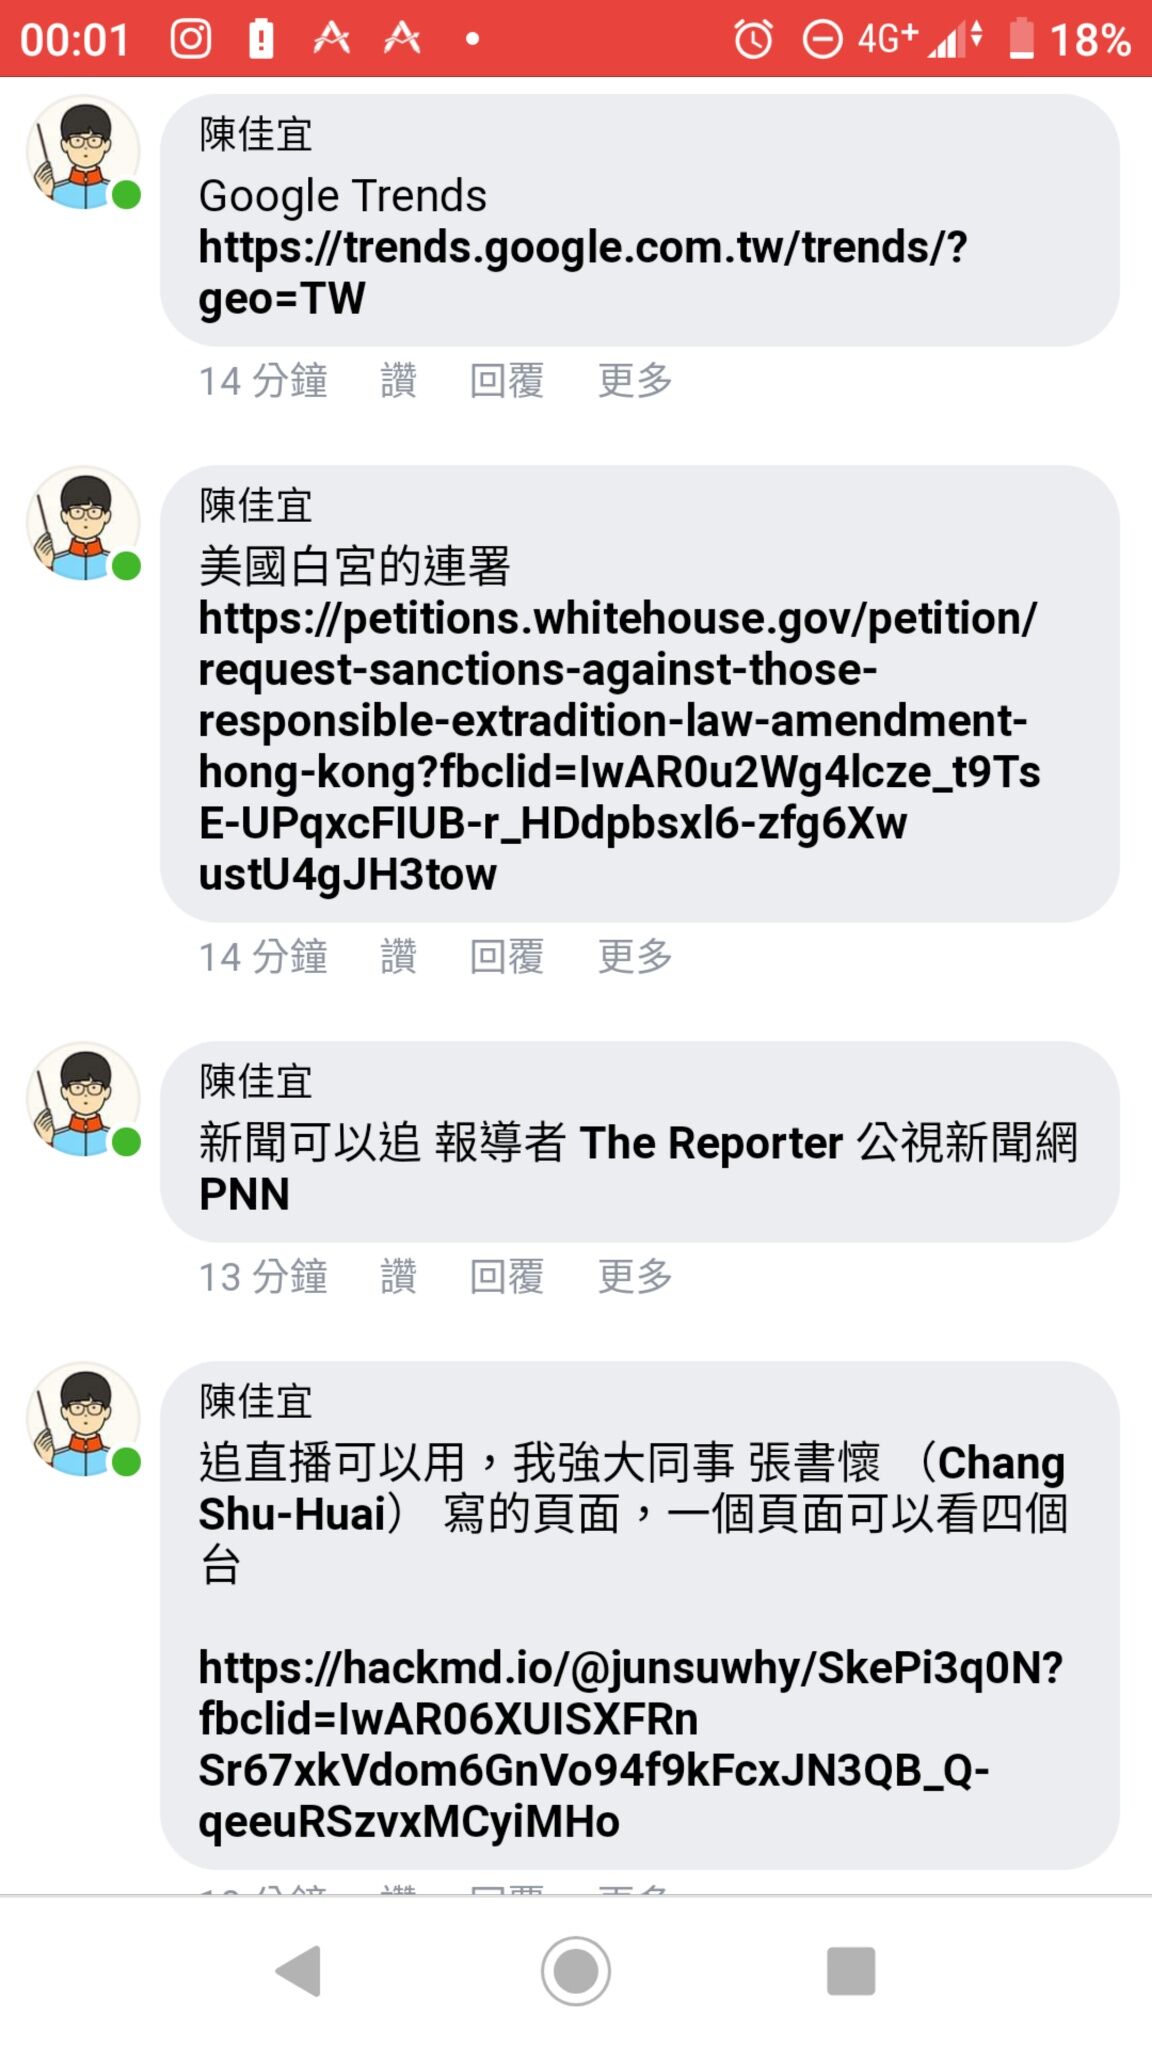The height and width of the screenshot is (2048, 1152).
Task: Tap the Chang Shu-Huai mention in last comment
Action: [632, 1488]
